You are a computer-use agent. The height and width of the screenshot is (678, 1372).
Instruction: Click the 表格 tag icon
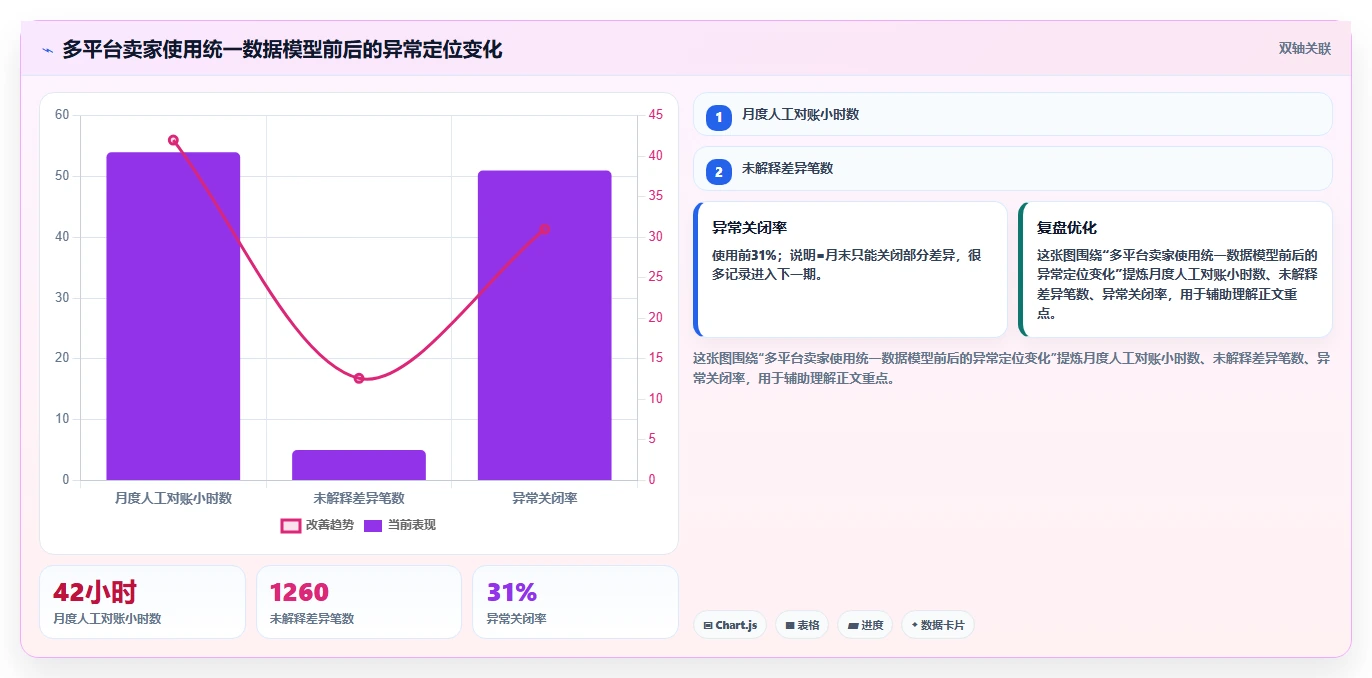click(790, 625)
